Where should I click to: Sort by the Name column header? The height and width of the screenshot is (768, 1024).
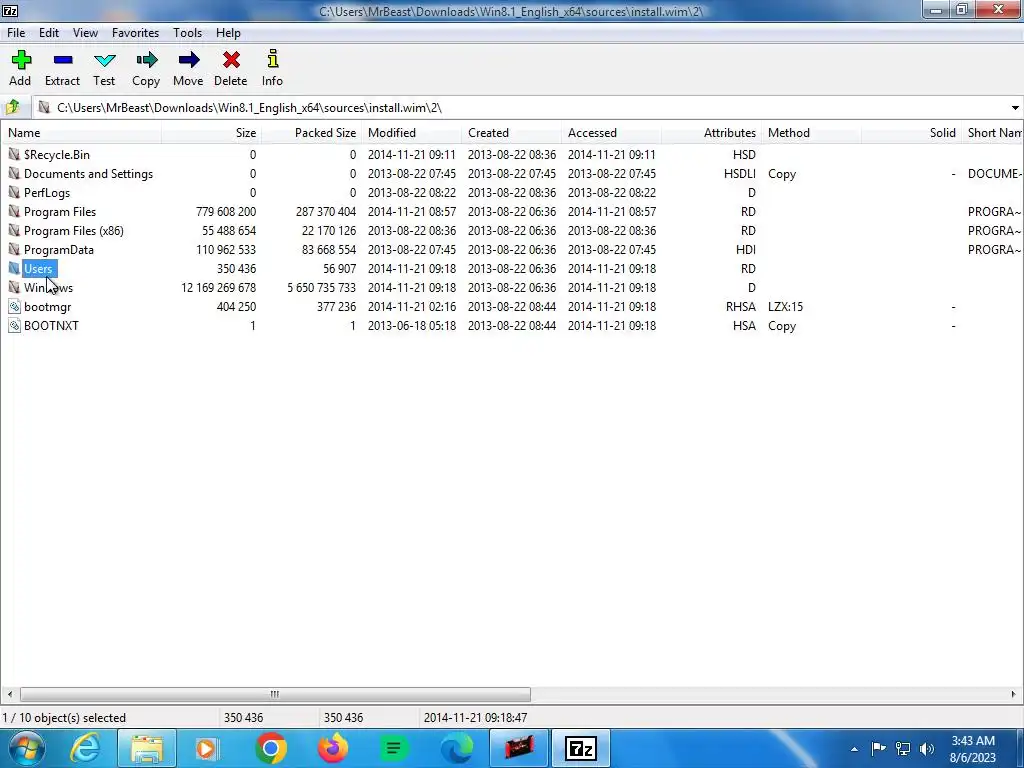tap(81, 133)
